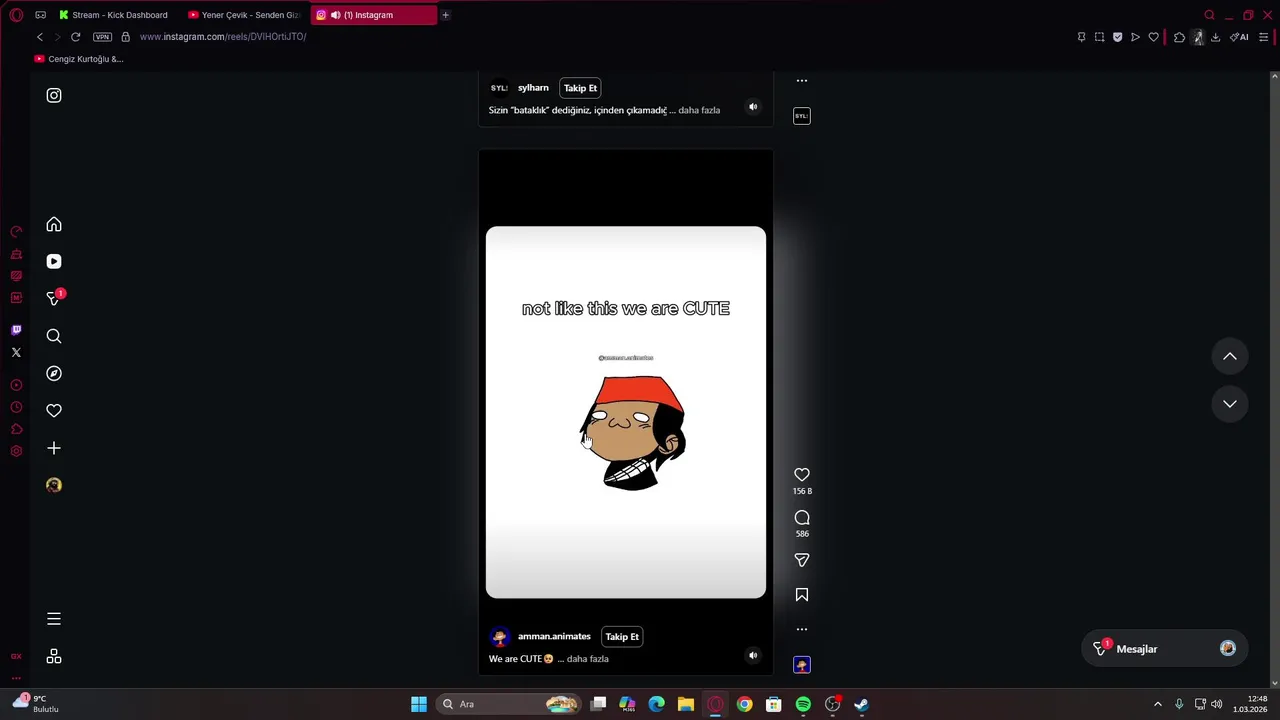Image resolution: width=1280 pixels, height=720 pixels.
Task: Open ad blocker shield icon
Action: click(1117, 37)
